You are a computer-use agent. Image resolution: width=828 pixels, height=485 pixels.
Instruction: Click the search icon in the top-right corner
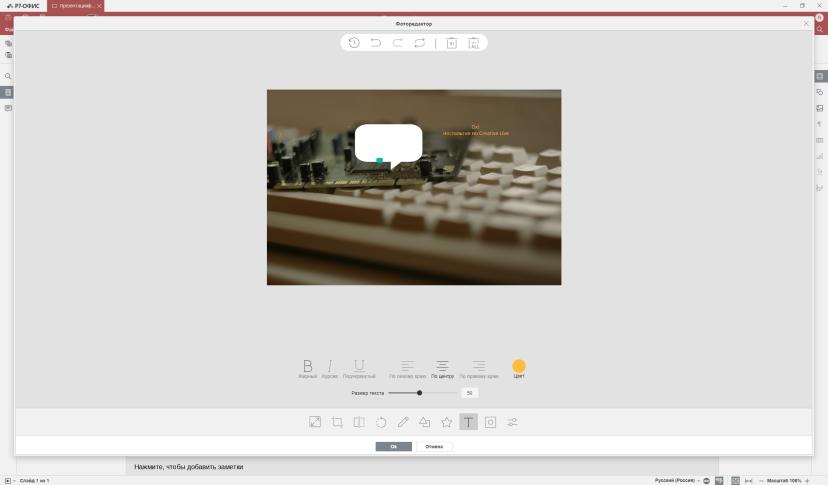[820, 29]
